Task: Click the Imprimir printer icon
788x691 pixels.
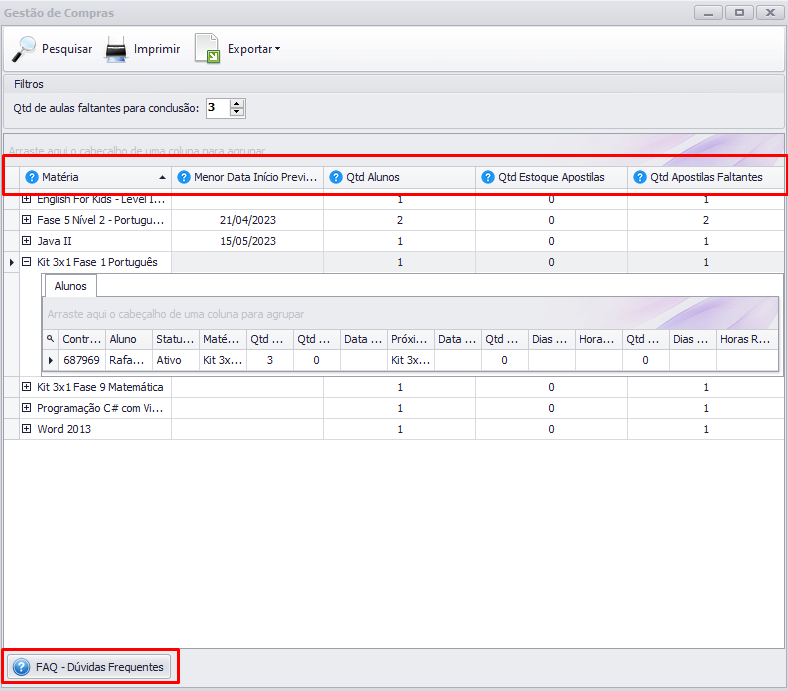Action: 117,48
